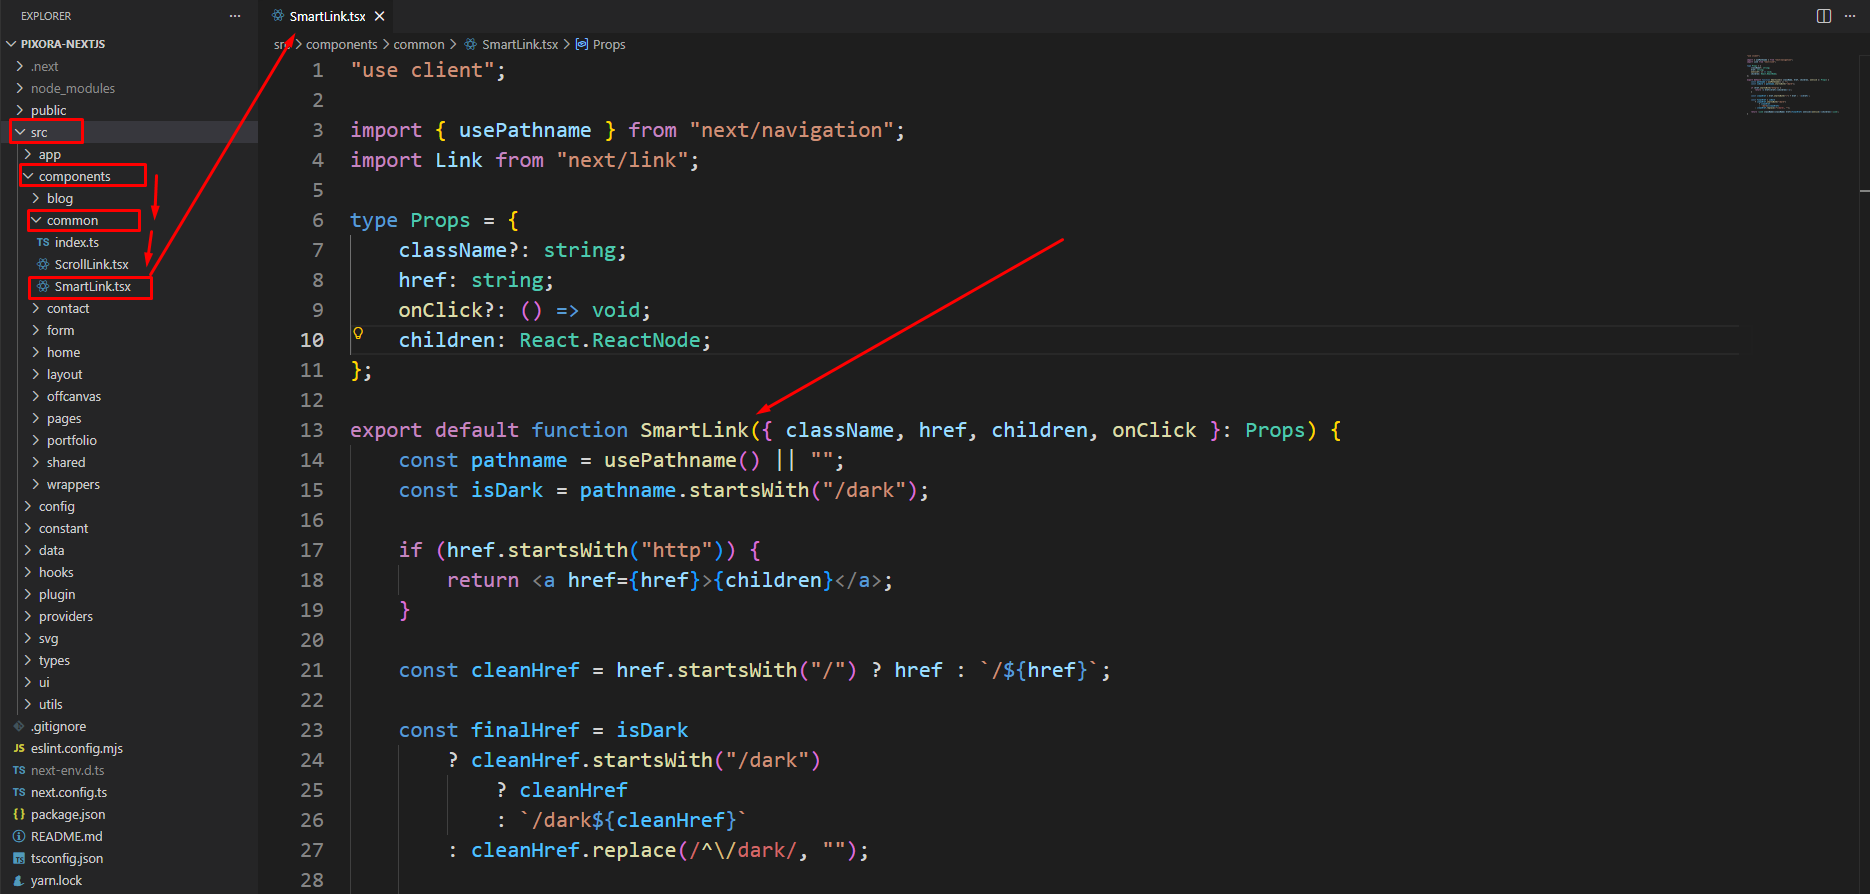
Task: Expand the layout folder
Action: click(x=36, y=374)
